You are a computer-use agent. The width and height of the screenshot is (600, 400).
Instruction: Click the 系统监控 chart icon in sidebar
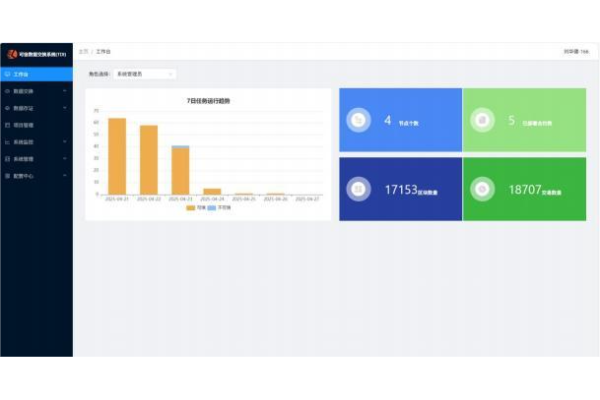tap(8, 142)
